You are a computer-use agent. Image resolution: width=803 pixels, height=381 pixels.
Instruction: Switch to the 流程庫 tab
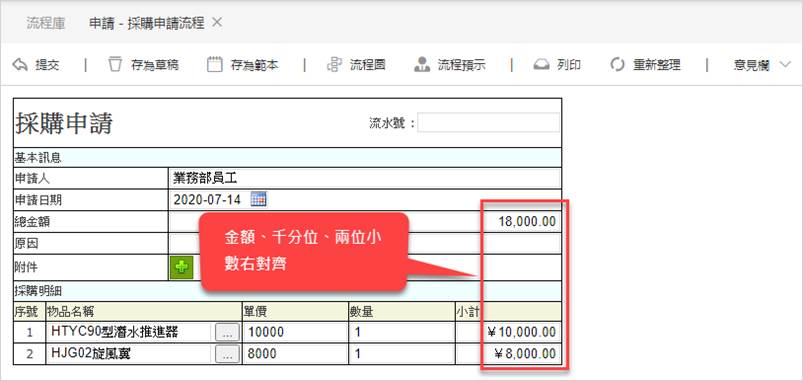coord(46,24)
